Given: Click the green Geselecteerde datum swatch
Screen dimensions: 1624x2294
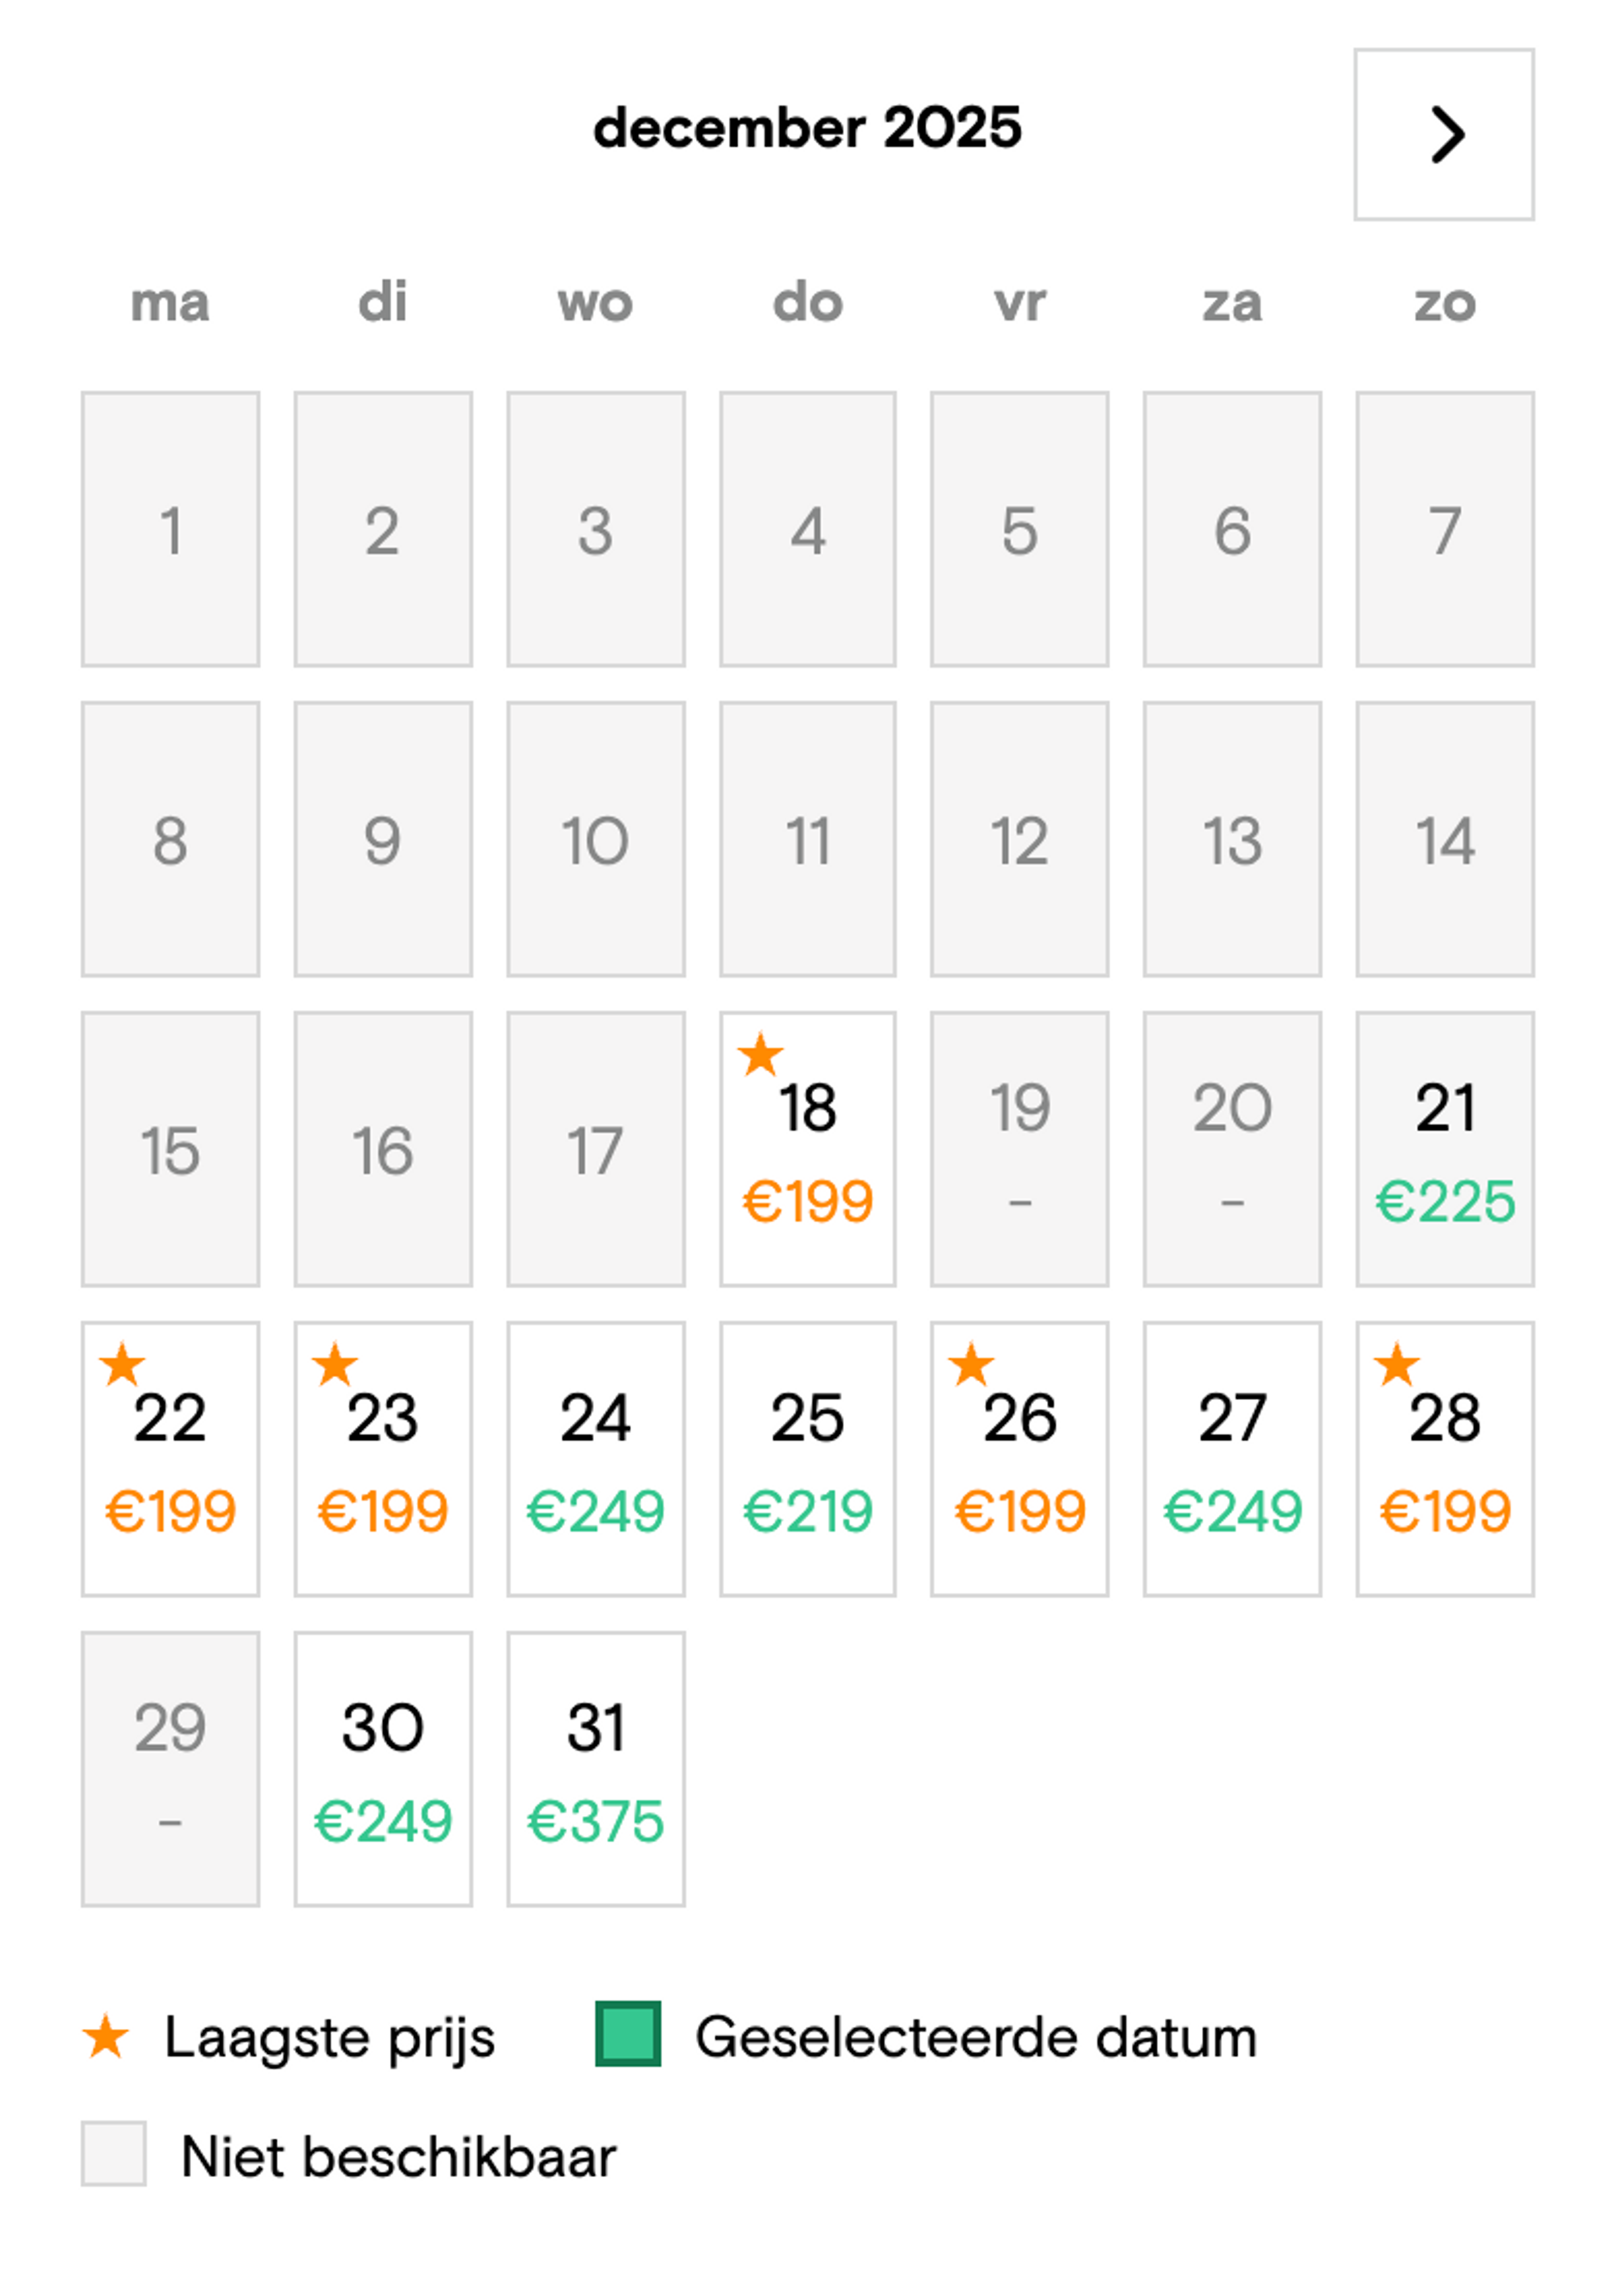Looking at the screenshot, I should (628, 2033).
